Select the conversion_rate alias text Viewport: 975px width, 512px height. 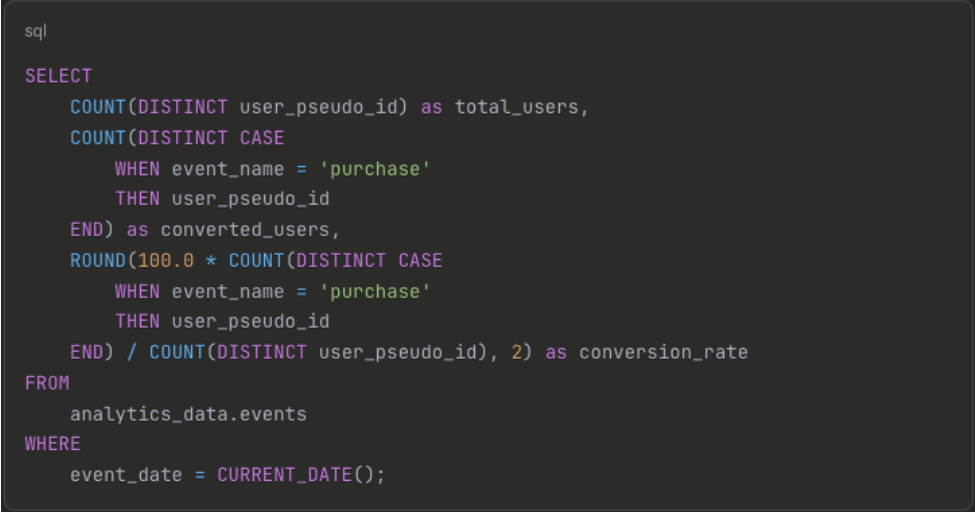coord(662,352)
